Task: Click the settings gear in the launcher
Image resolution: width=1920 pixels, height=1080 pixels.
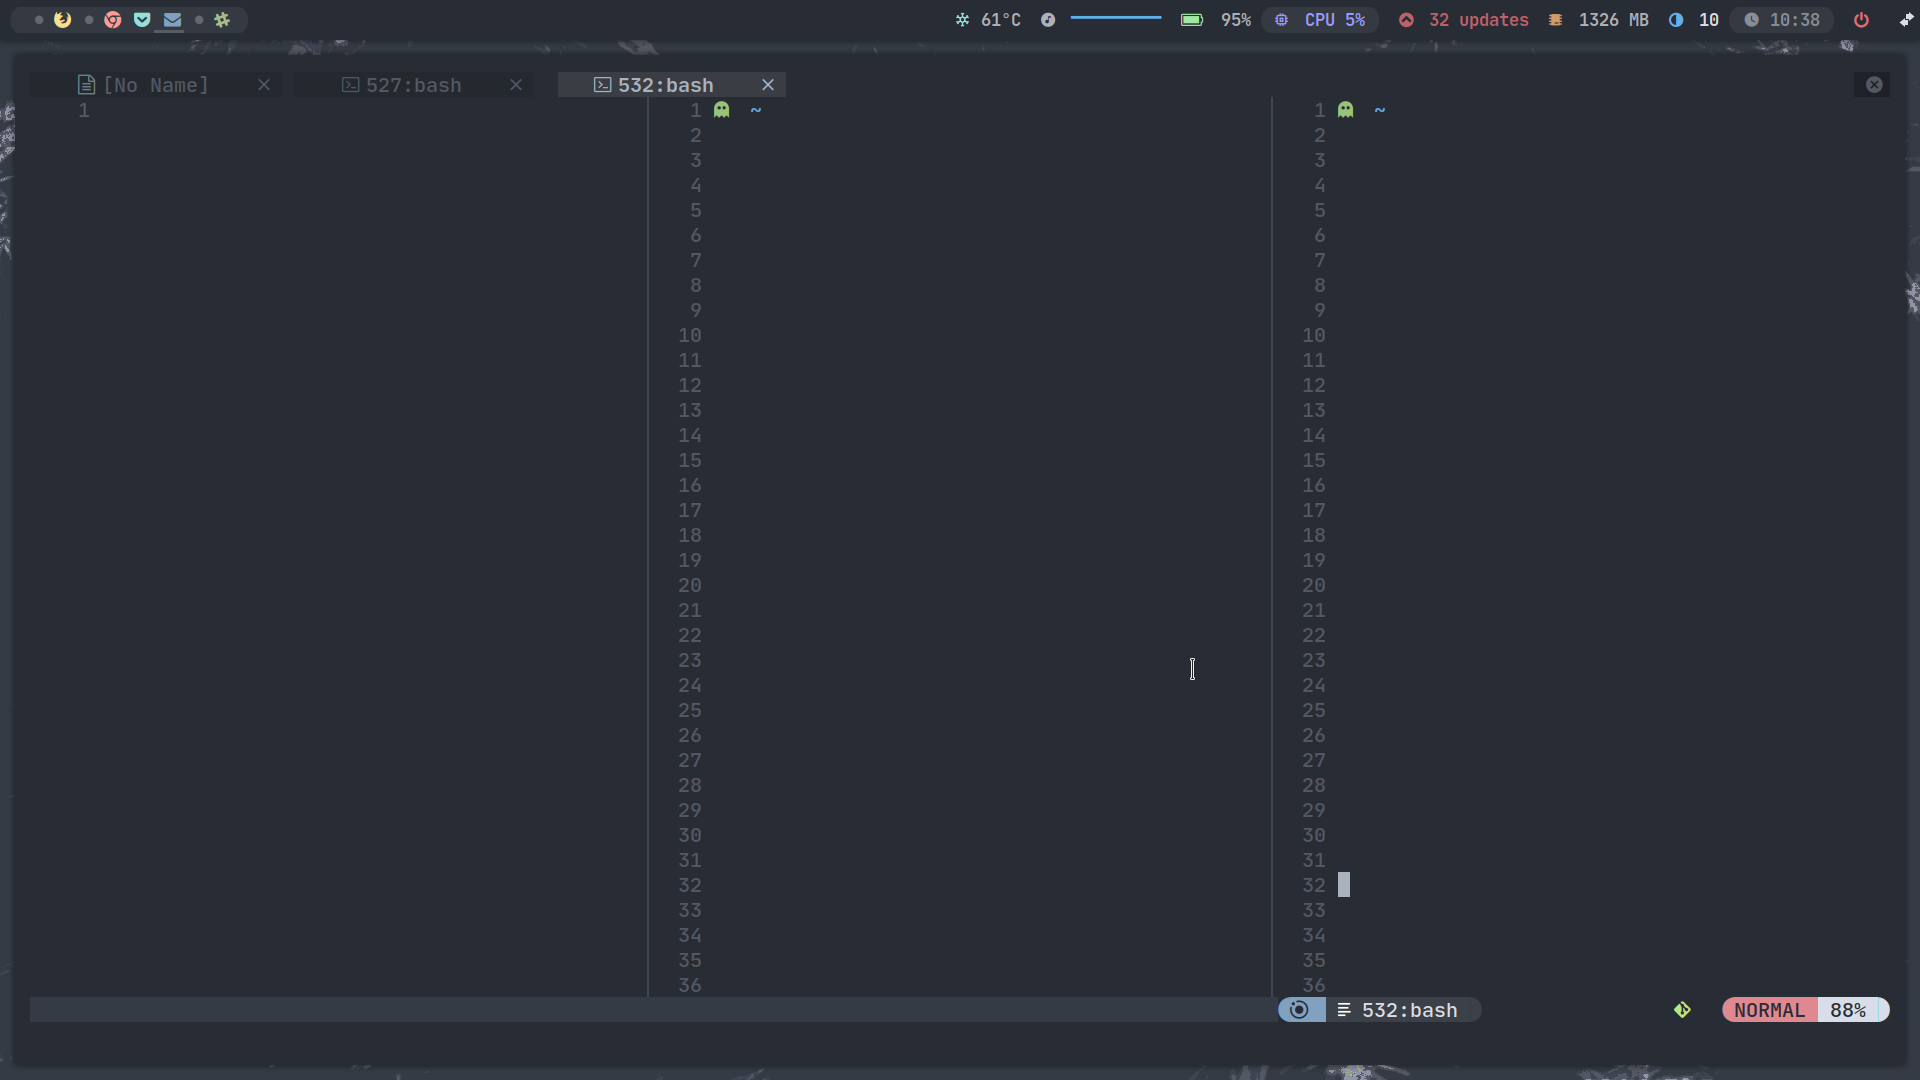Action: tap(222, 20)
